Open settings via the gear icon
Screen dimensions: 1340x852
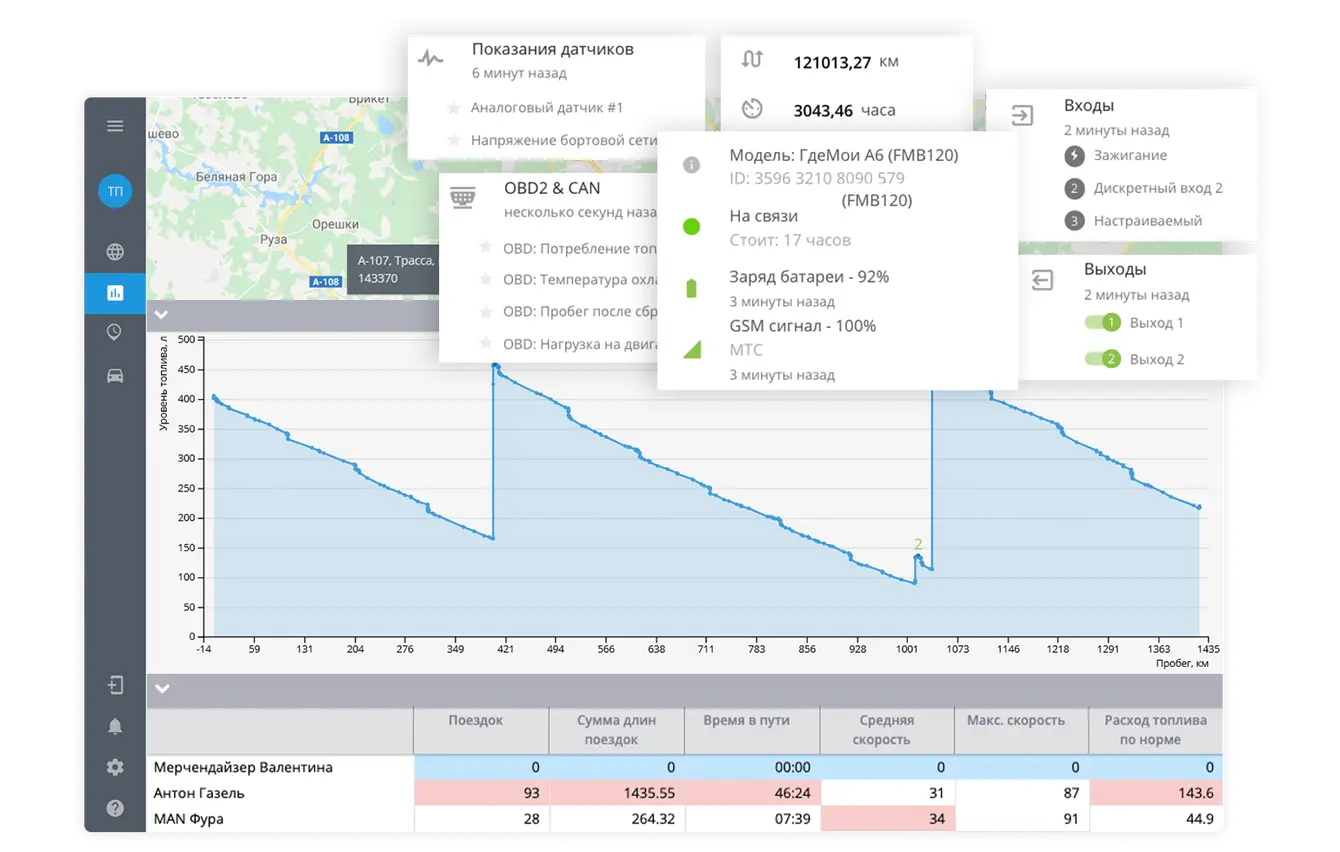(x=114, y=766)
